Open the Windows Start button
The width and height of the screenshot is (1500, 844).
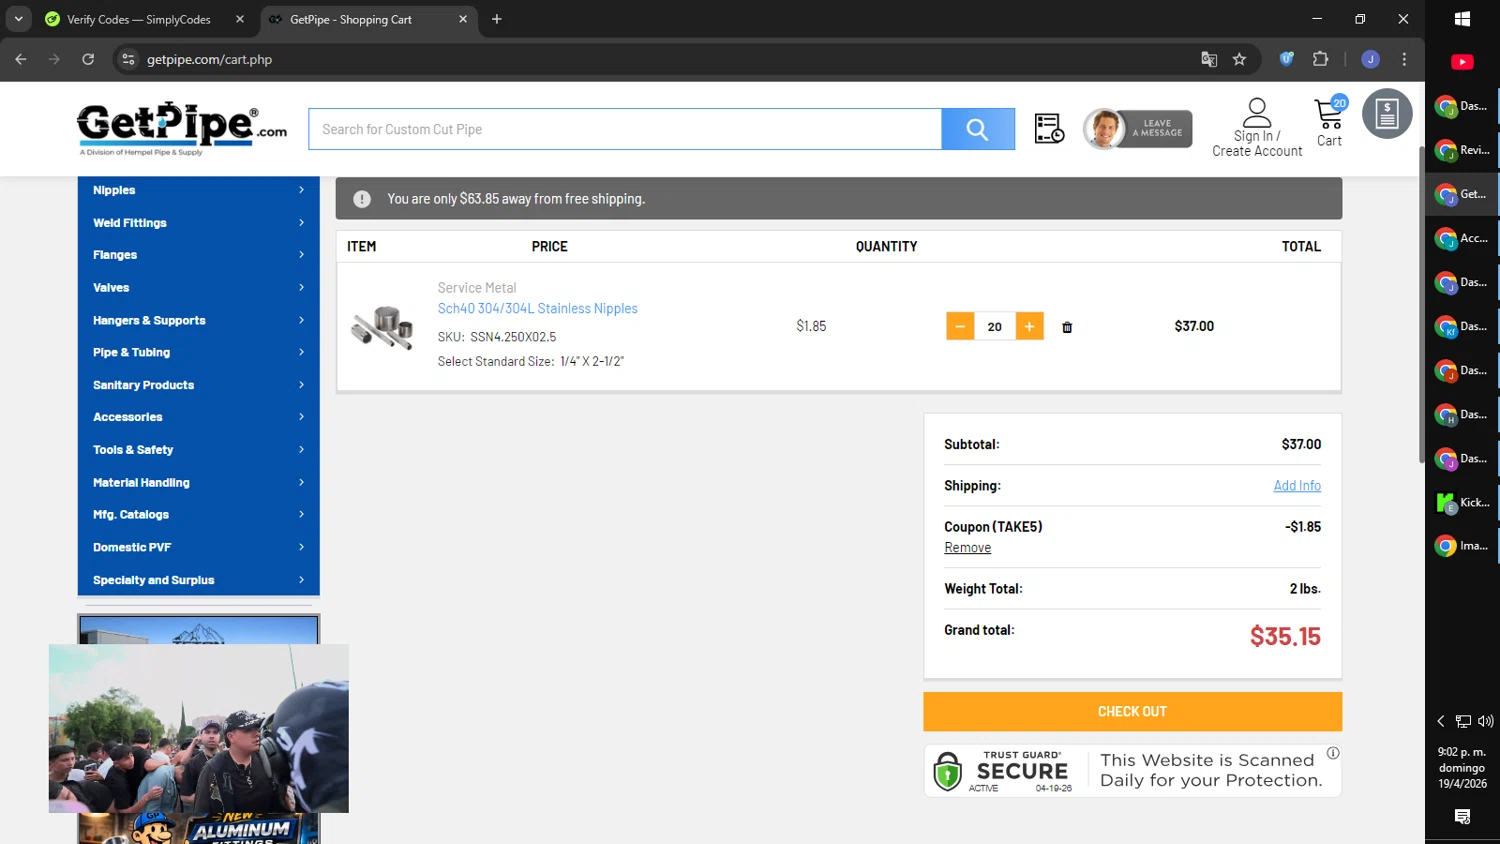pos(1462,19)
